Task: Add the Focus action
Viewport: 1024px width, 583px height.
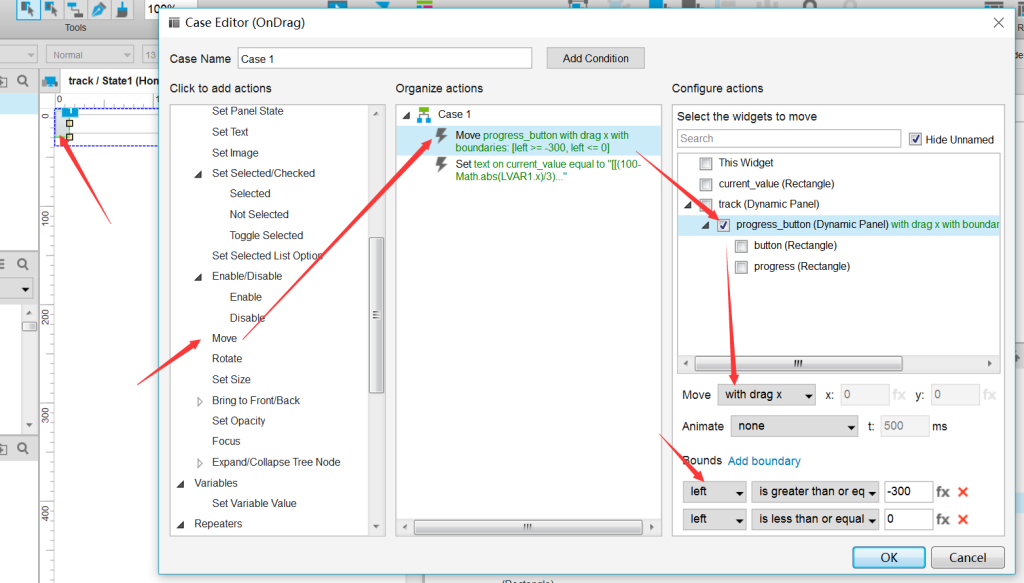Action: pyautogui.click(x=226, y=441)
